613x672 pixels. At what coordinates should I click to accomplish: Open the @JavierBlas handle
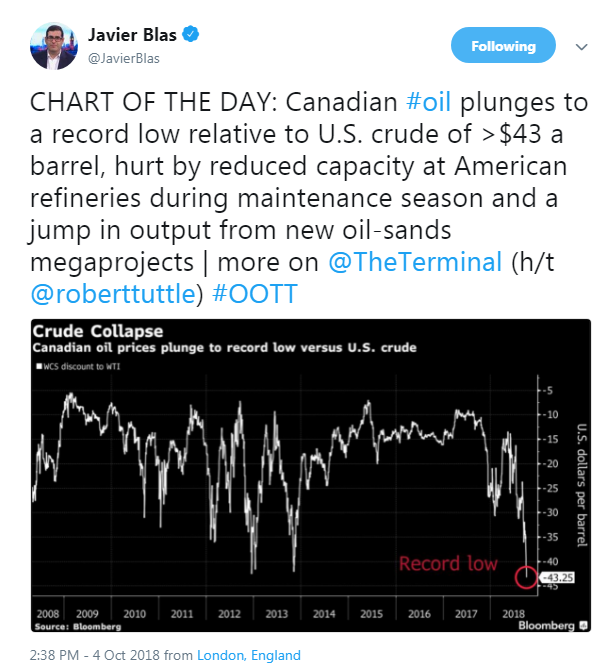tap(123, 58)
